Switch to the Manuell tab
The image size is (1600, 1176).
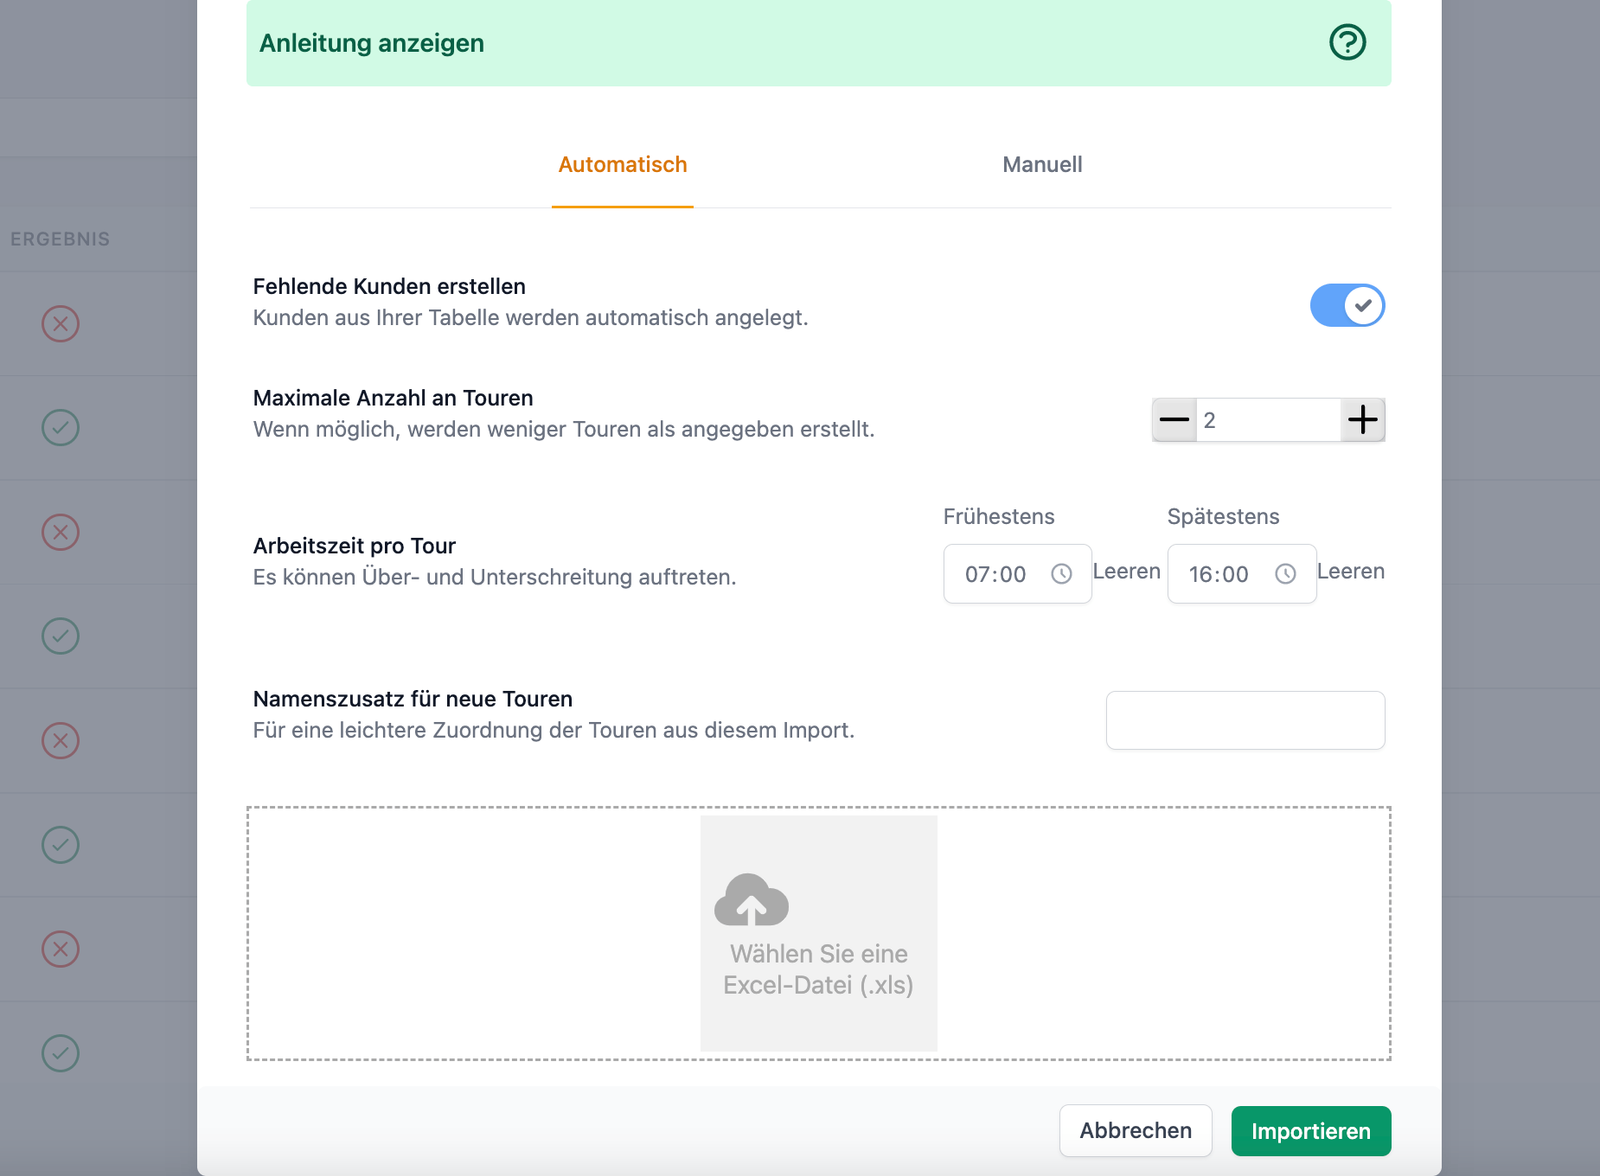[x=1042, y=165]
